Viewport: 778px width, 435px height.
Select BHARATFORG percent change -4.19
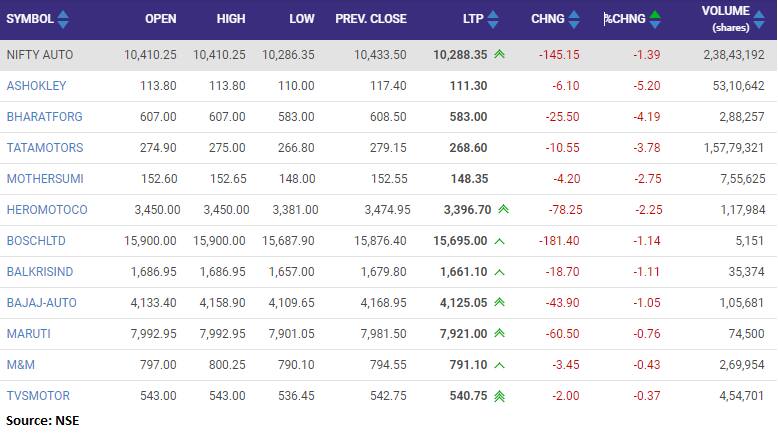647,117
